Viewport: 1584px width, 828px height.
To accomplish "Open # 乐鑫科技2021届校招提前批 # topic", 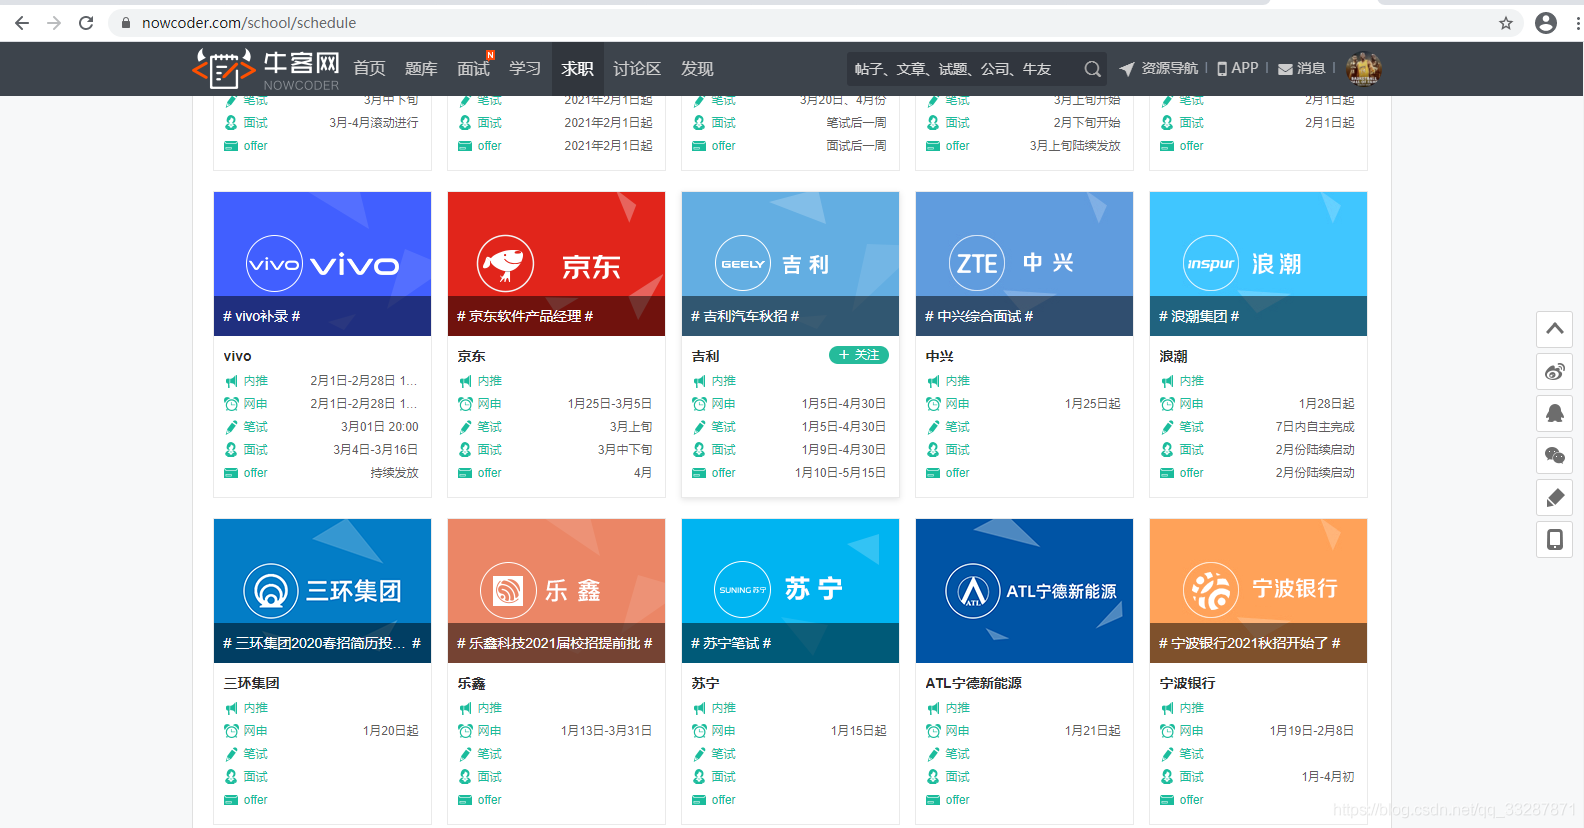I will 555,643.
